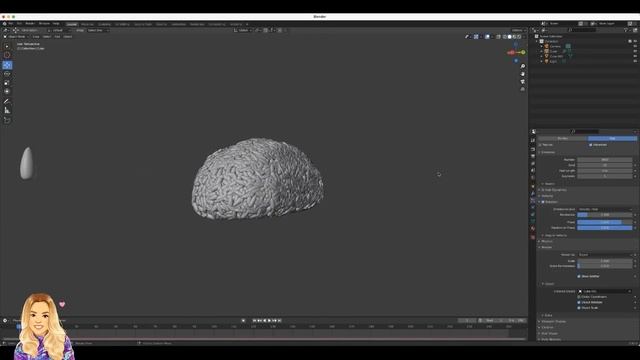Expand the Children panel
Viewport: 640px width, 360px height.
[x=547, y=327]
